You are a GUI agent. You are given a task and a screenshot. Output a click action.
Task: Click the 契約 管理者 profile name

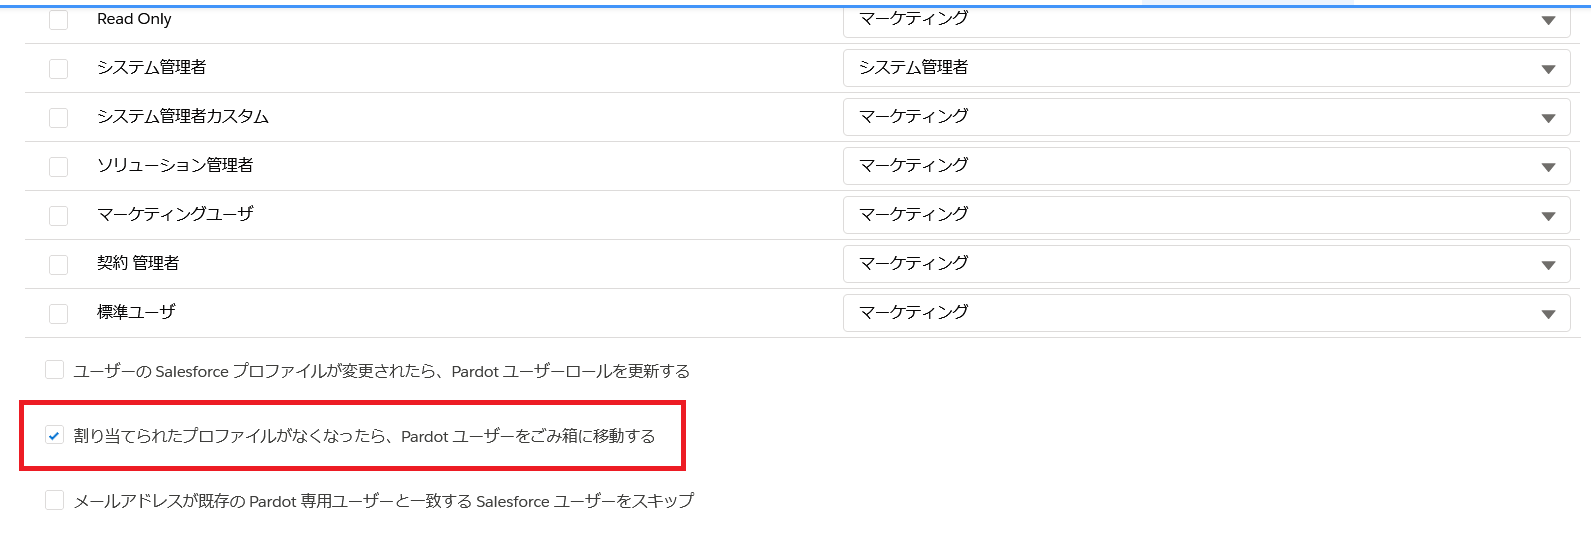[138, 263]
